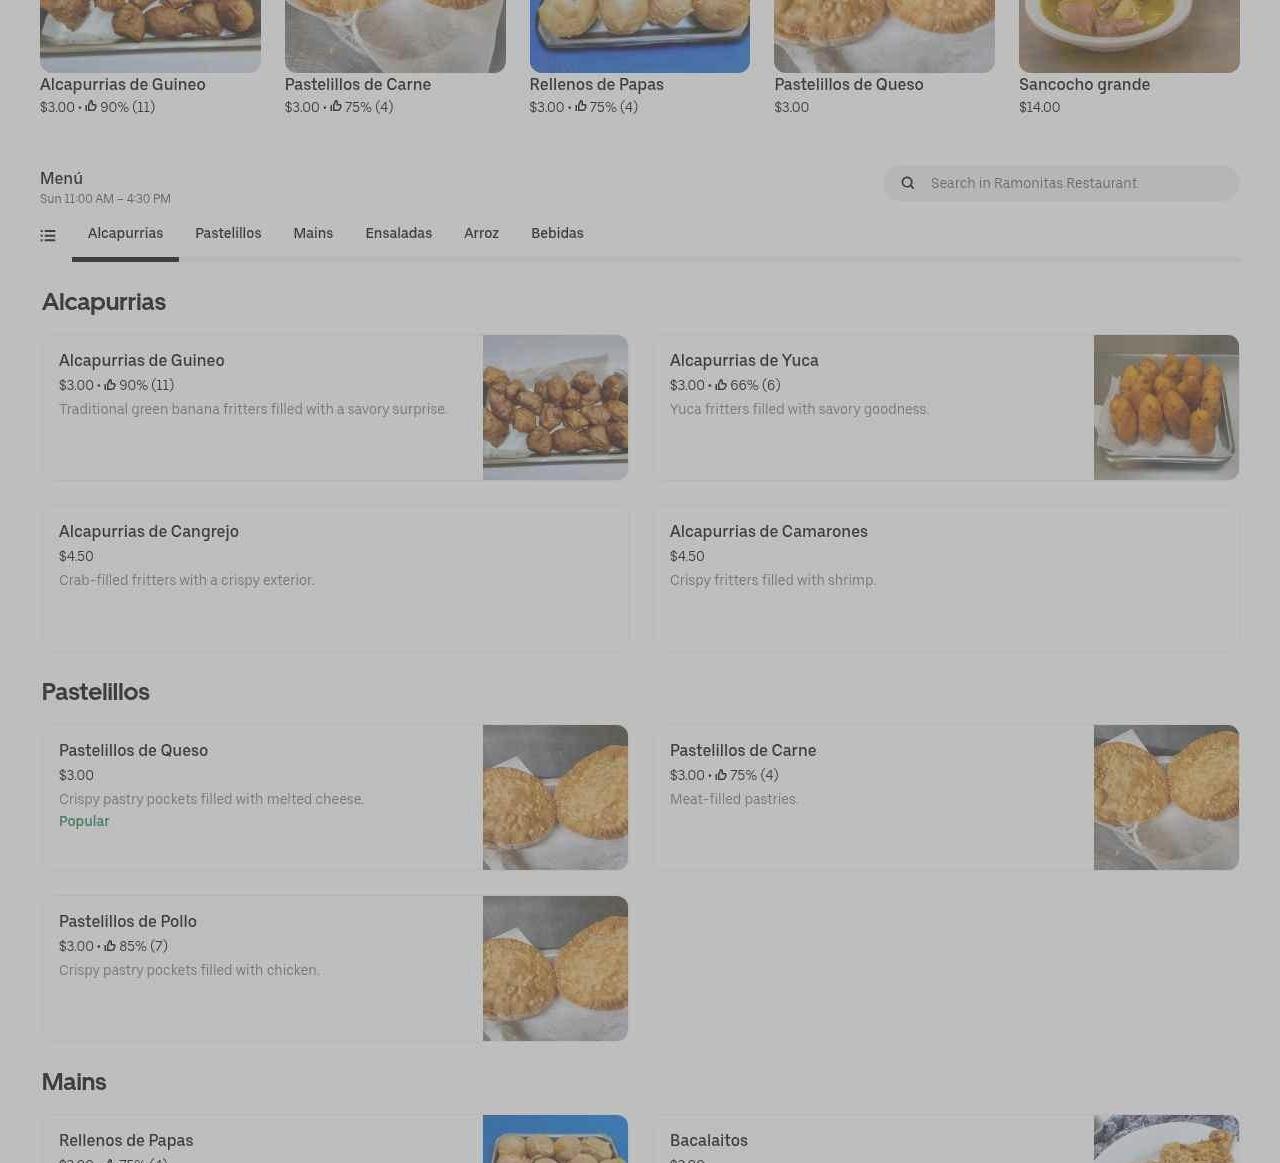The image size is (1280, 1163).
Task: Click 'Crispy pastry pockets filled with melted cheese.'
Action: [x=212, y=799]
